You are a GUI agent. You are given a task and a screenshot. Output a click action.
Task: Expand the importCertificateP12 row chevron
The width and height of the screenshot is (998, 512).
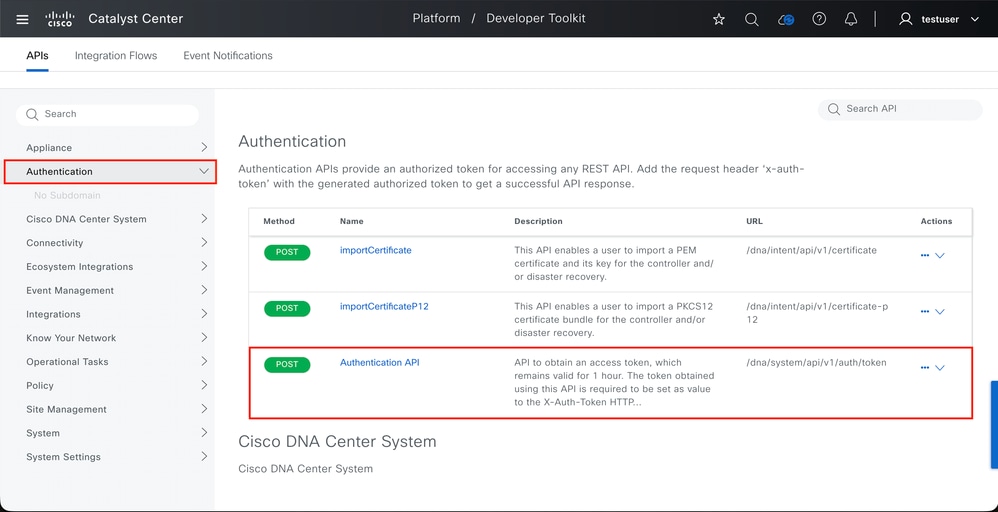tap(939, 311)
